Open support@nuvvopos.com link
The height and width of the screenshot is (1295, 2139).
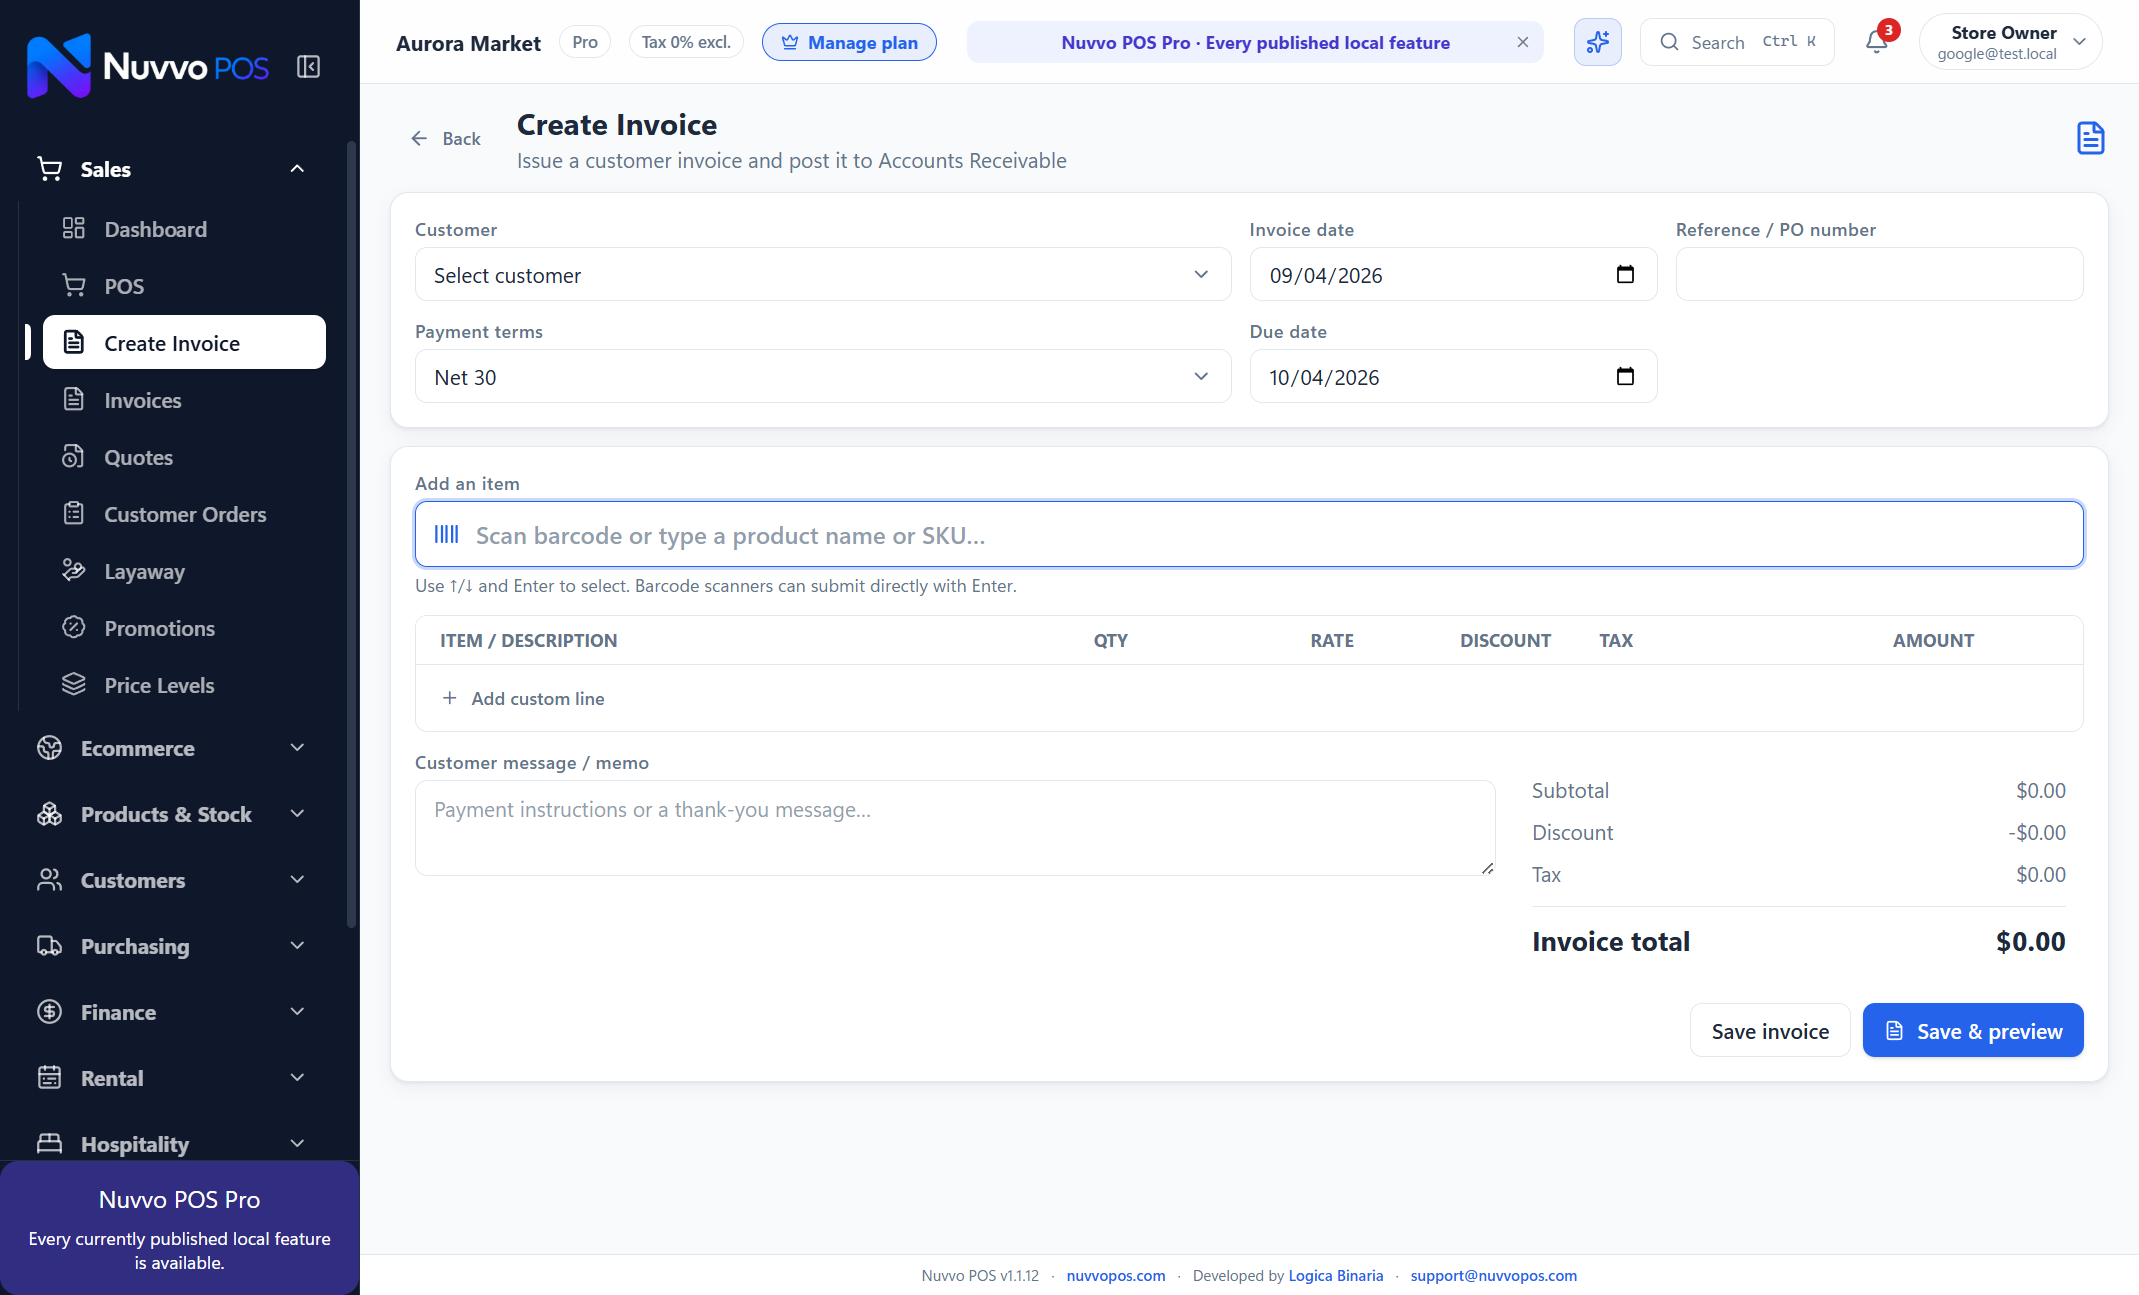(x=1493, y=1275)
